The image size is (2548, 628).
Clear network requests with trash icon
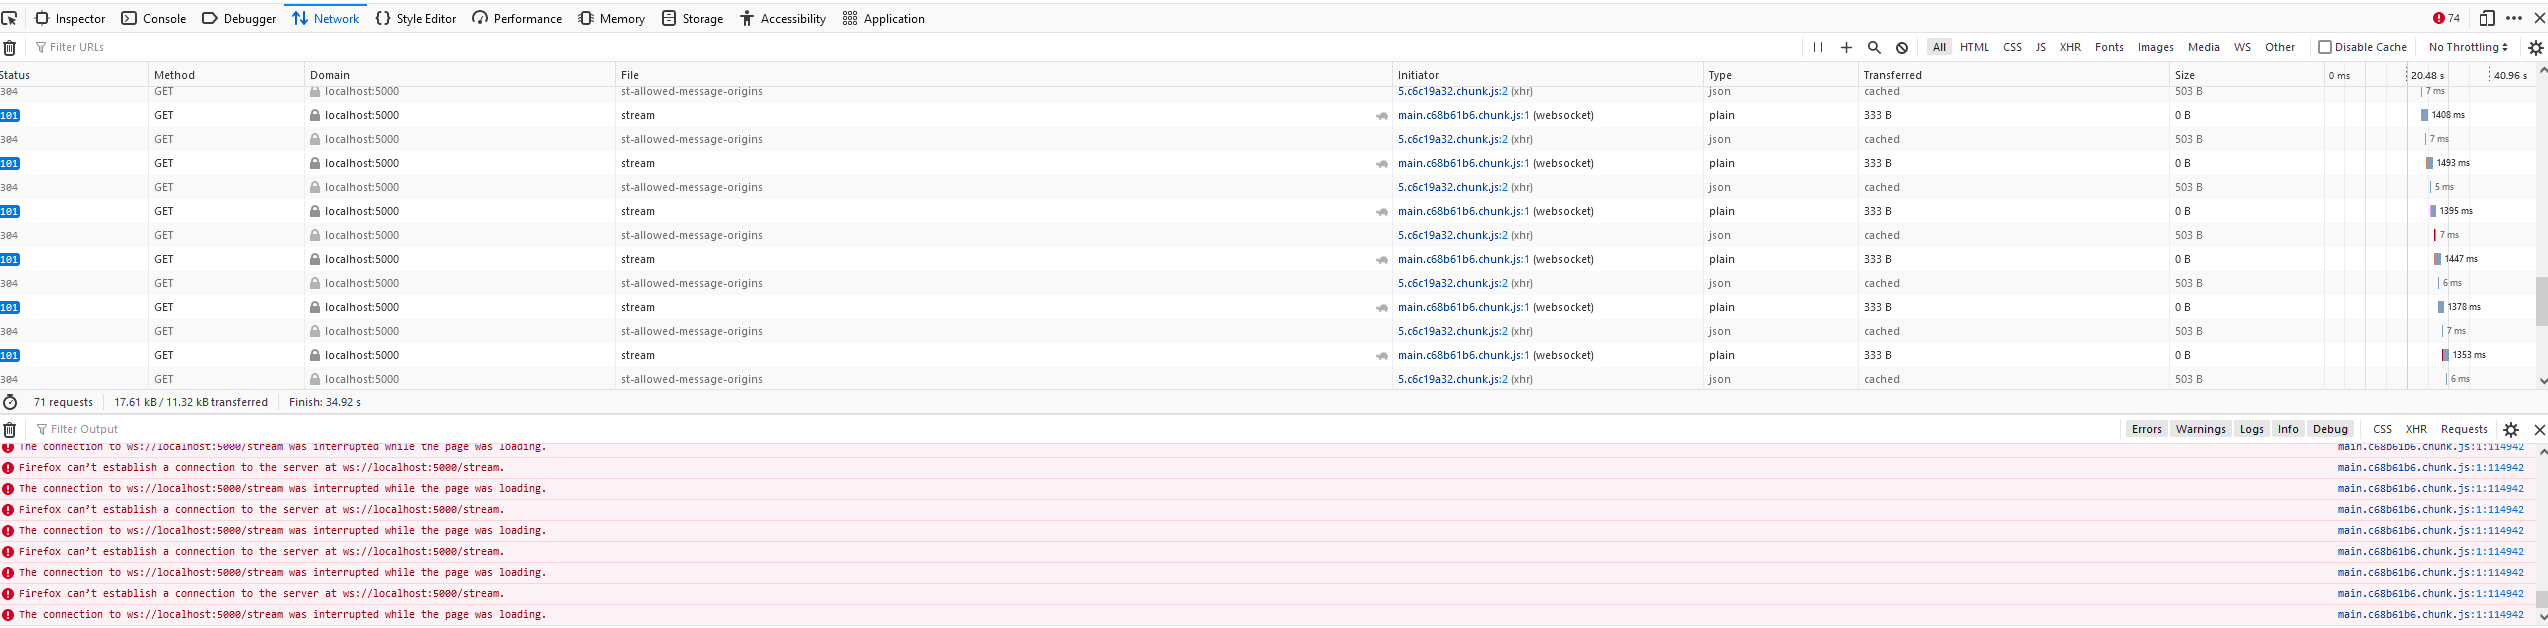[9, 47]
